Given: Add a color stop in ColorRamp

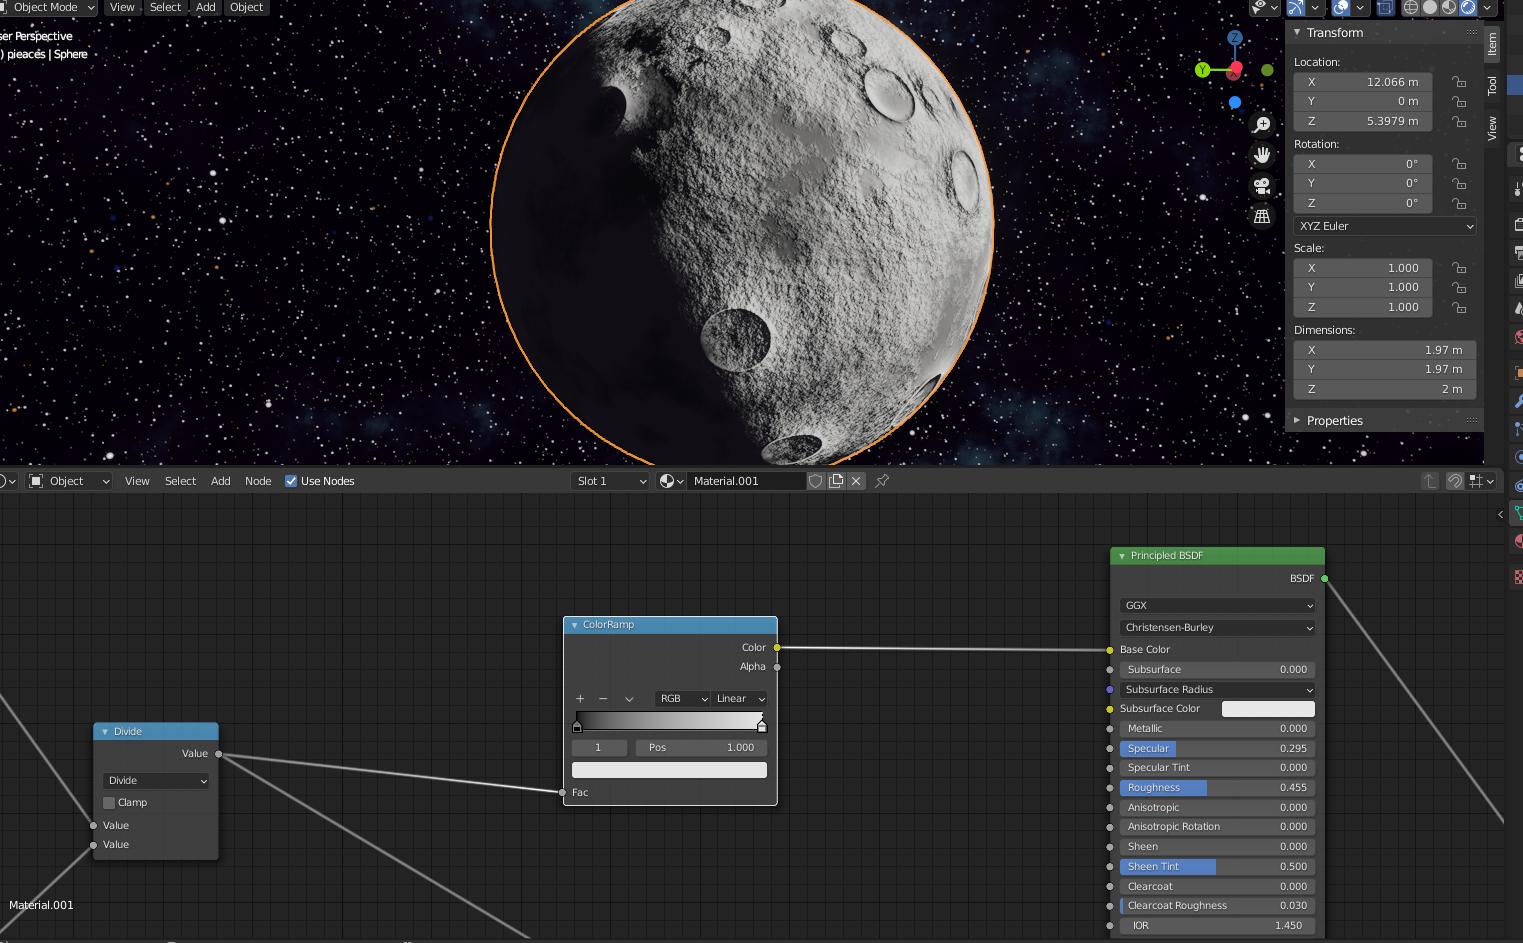Looking at the screenshot, I should (580, 699).
